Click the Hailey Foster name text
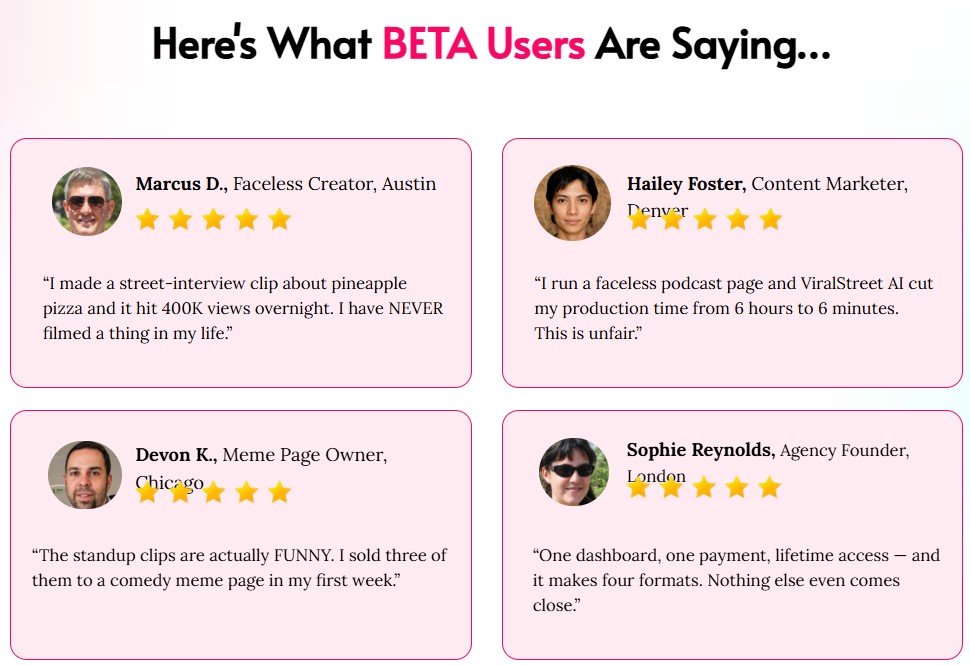 [687, 184]
